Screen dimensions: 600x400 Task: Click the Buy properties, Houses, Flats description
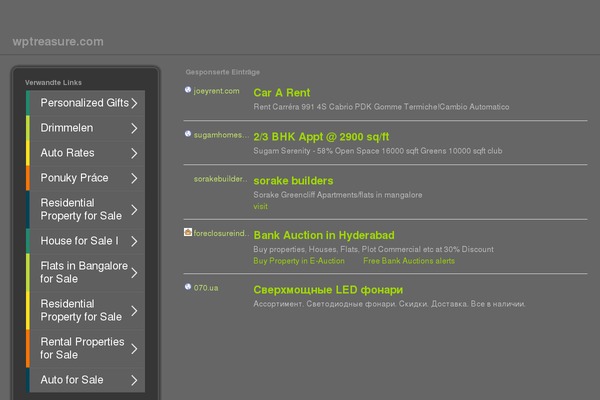[x=373, y=250]
